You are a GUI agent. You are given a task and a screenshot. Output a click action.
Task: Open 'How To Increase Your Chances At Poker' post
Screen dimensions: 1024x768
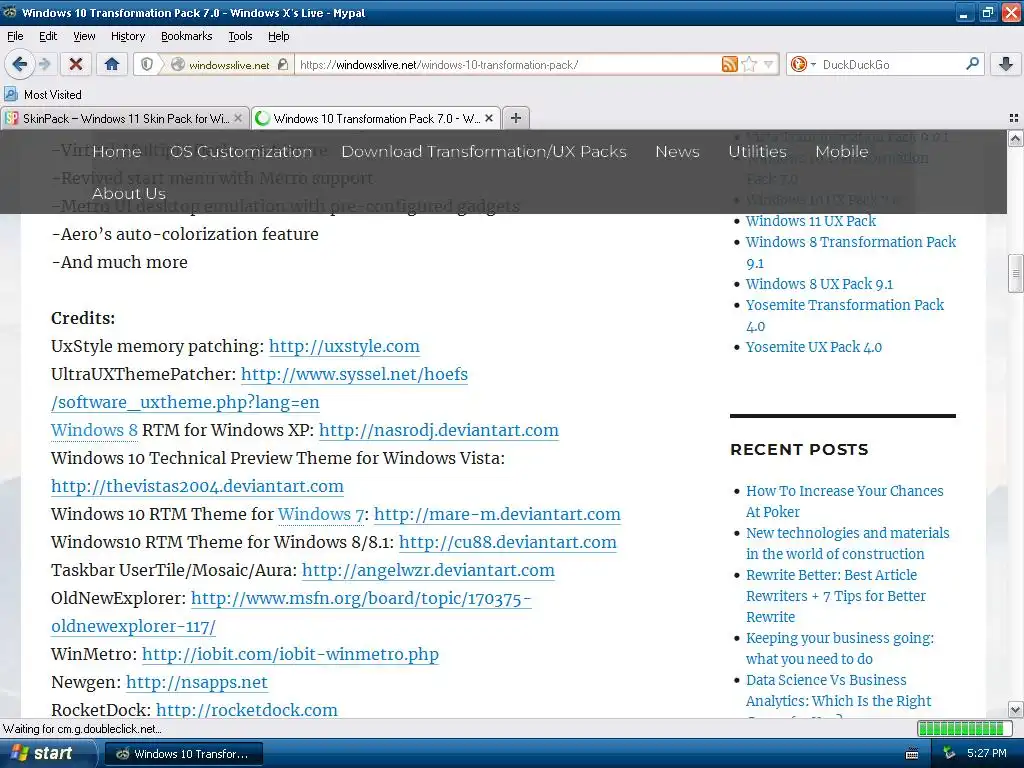click(844, 502)
